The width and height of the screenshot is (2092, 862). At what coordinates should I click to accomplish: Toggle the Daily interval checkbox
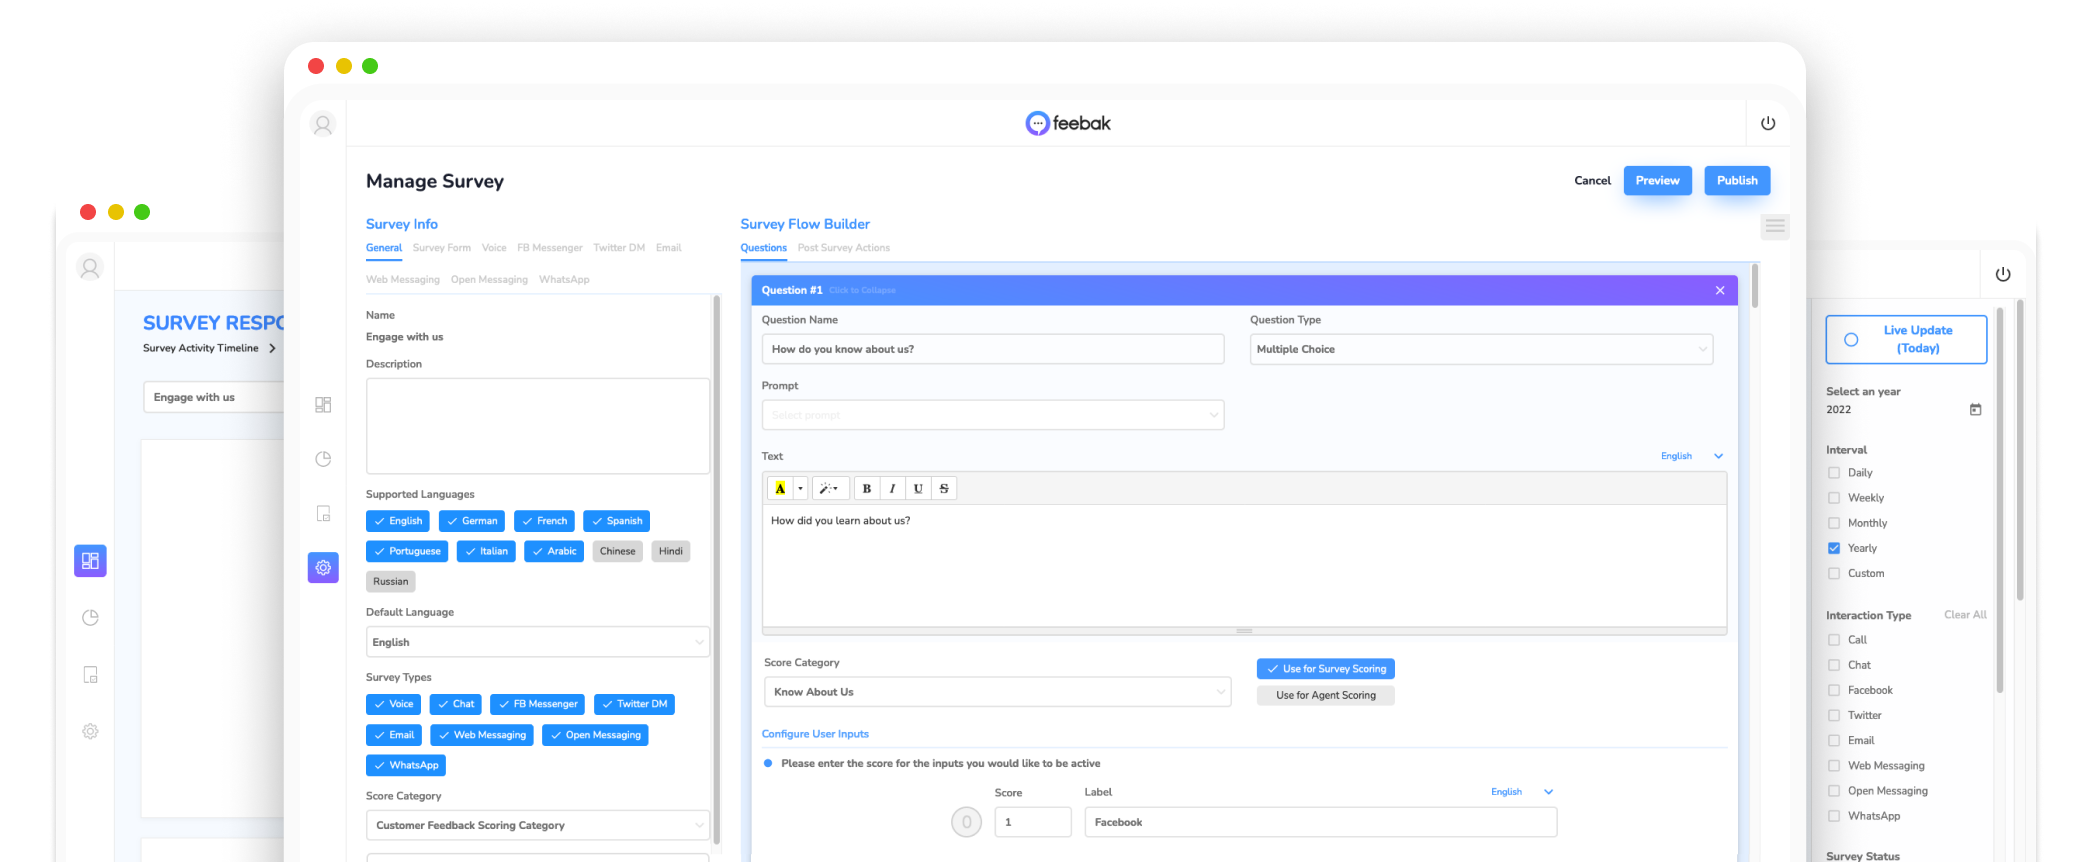1834,473
